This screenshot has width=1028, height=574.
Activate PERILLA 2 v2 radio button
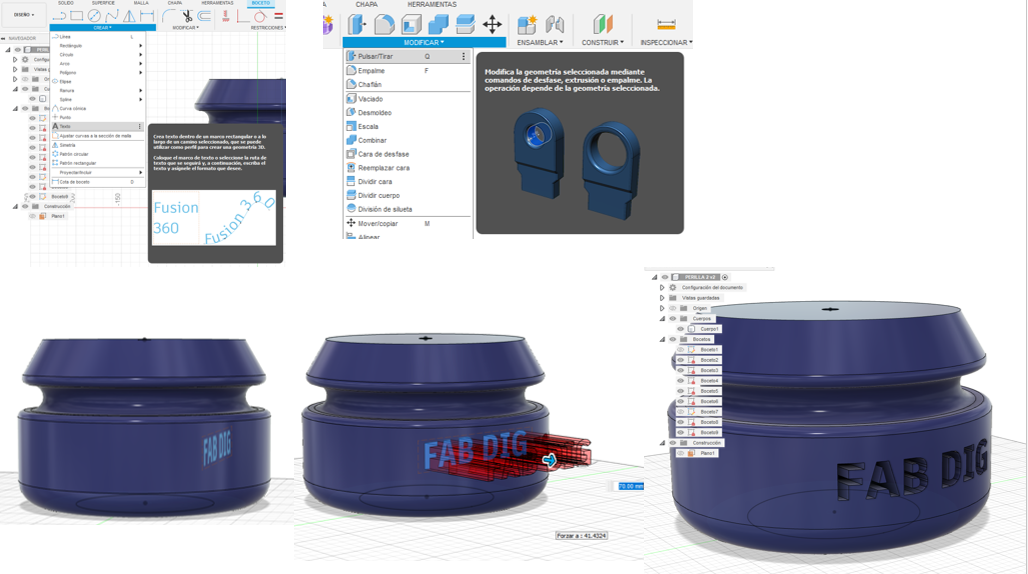(724, 277)
